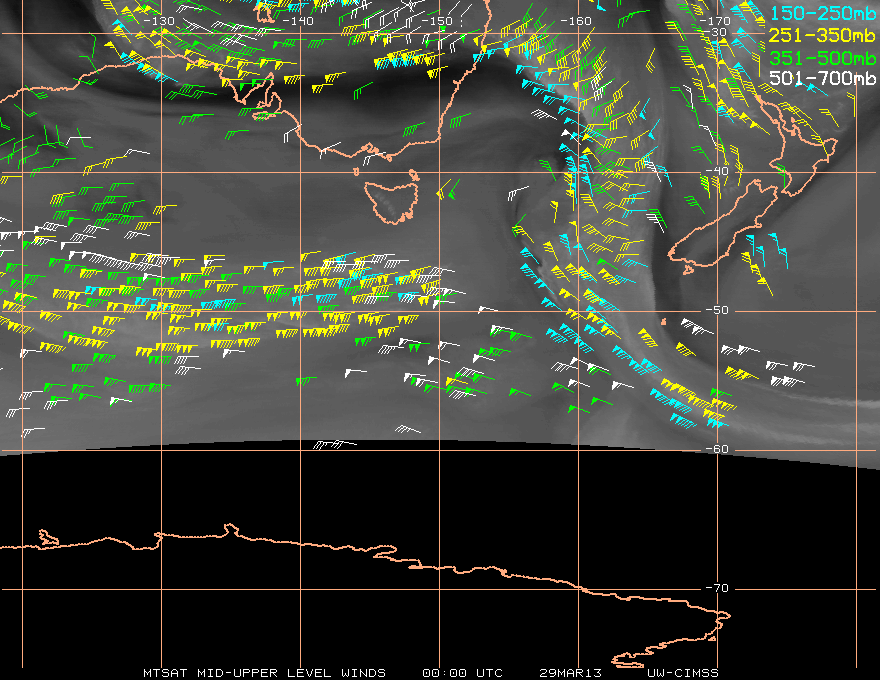
Task: Click the cyan 150-250mb legend entry
Action: tap(823, 13)
